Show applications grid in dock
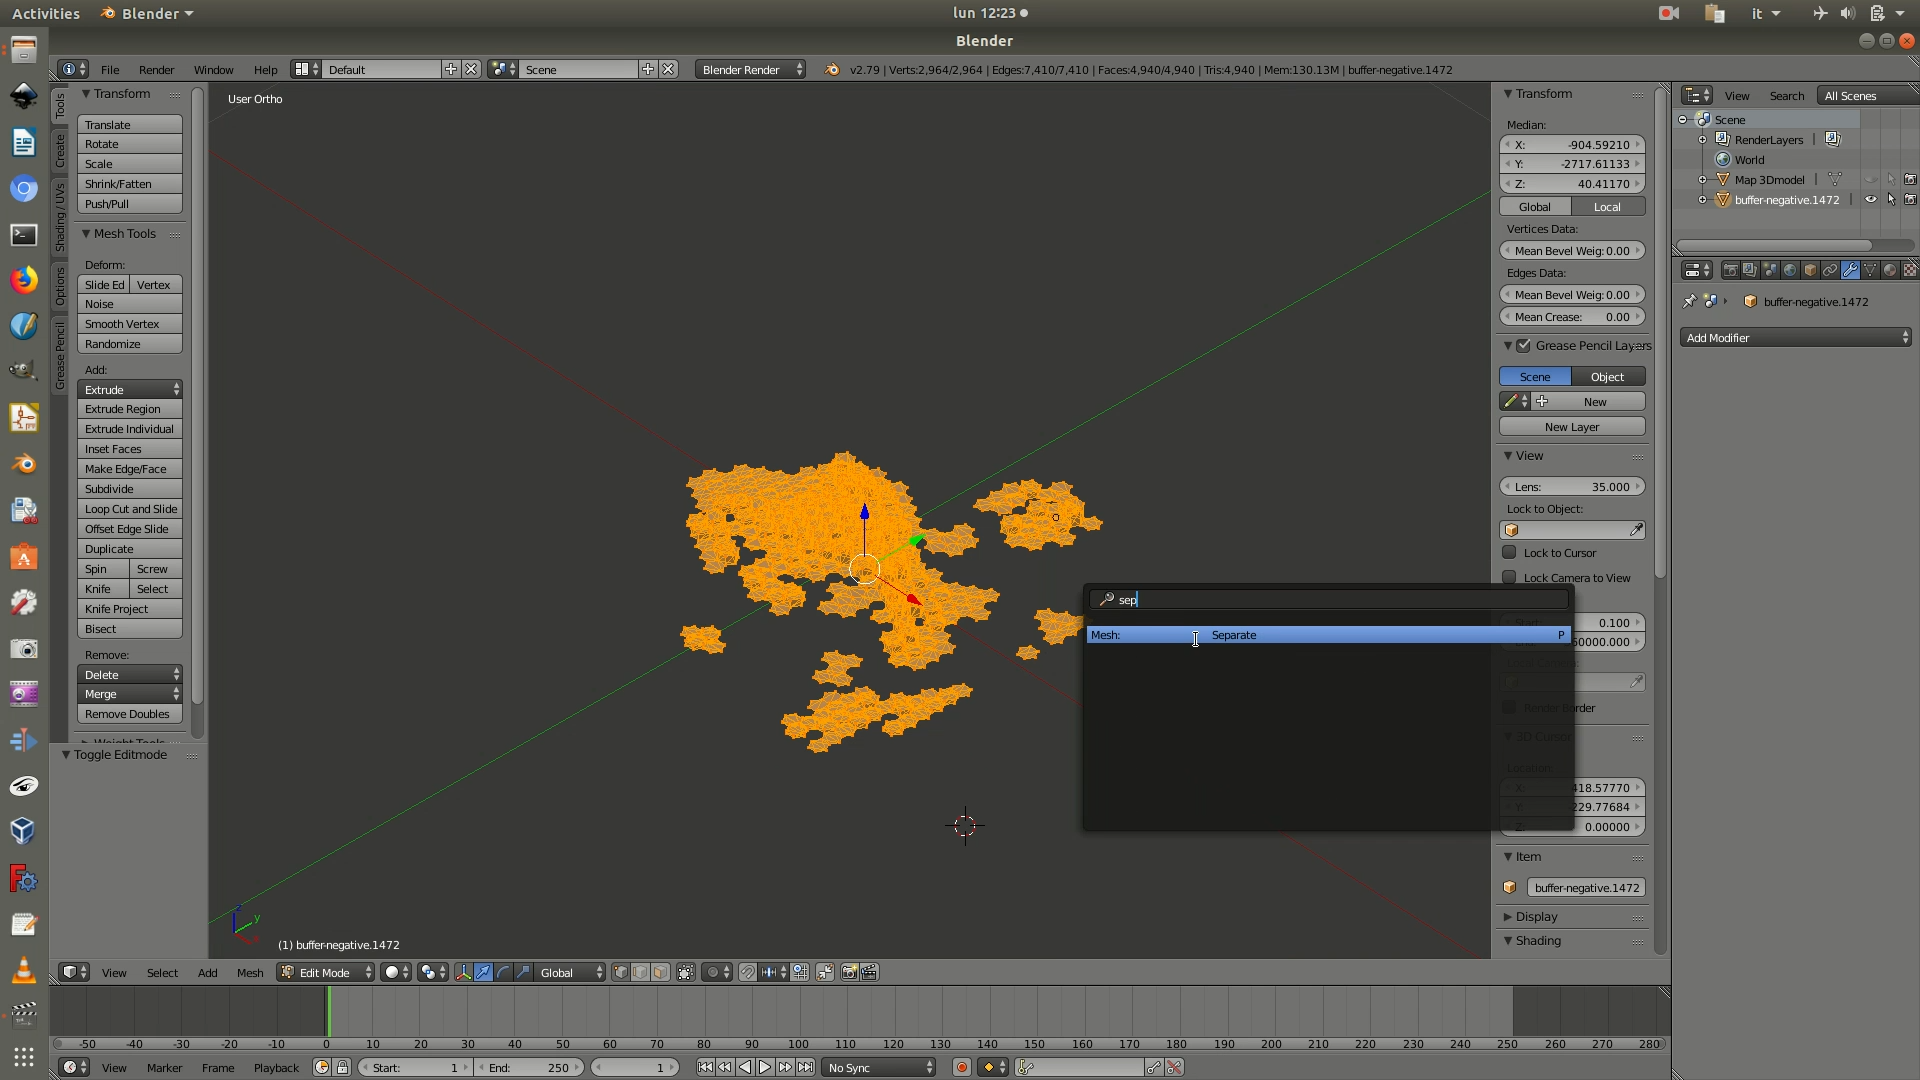The height and width of the screenshot is (1080, 1920). tap(24, 1057)
